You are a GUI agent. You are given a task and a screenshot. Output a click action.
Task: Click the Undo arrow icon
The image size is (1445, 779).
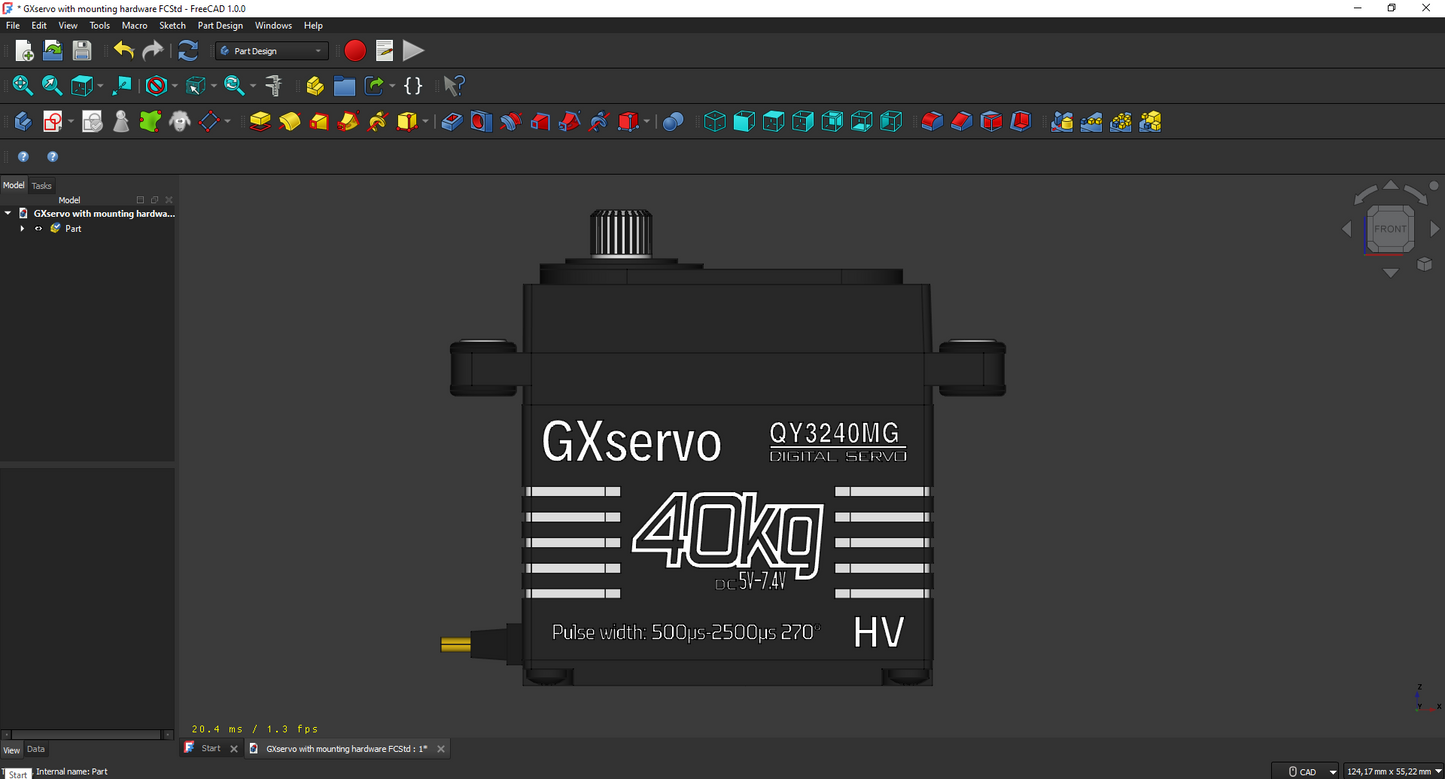(x=124, y=51)
